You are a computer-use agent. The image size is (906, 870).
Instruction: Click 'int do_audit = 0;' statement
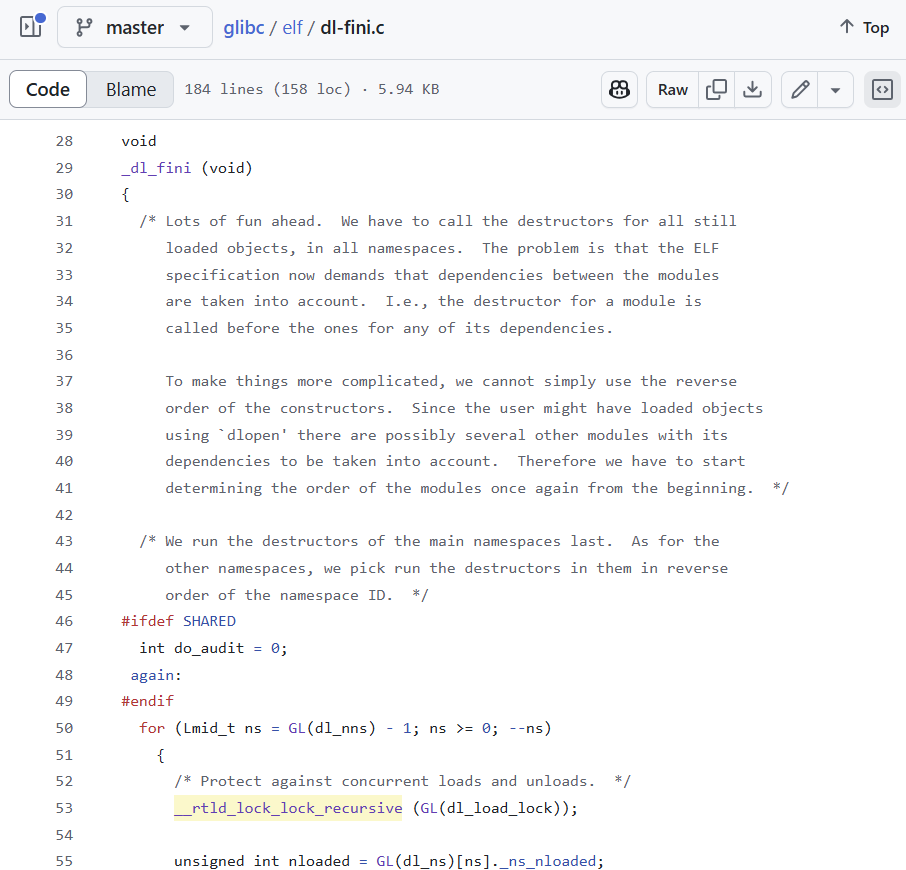coord(213,648)
